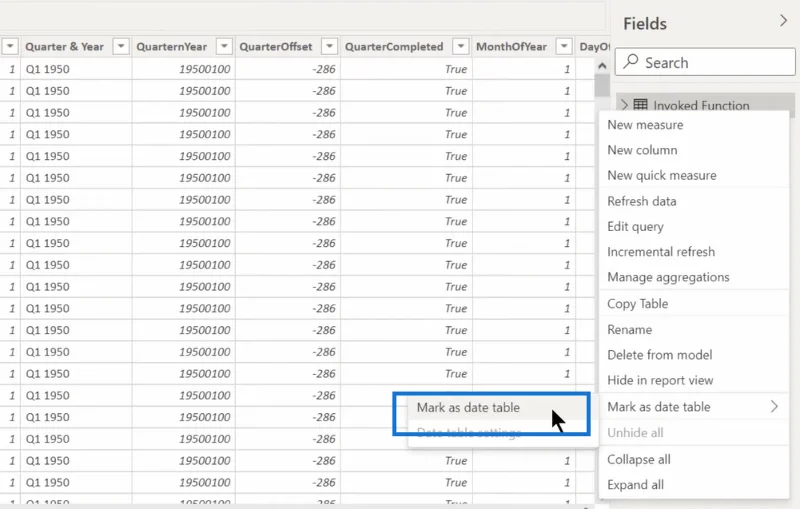Click the Fields pane title

click(645, 23)
